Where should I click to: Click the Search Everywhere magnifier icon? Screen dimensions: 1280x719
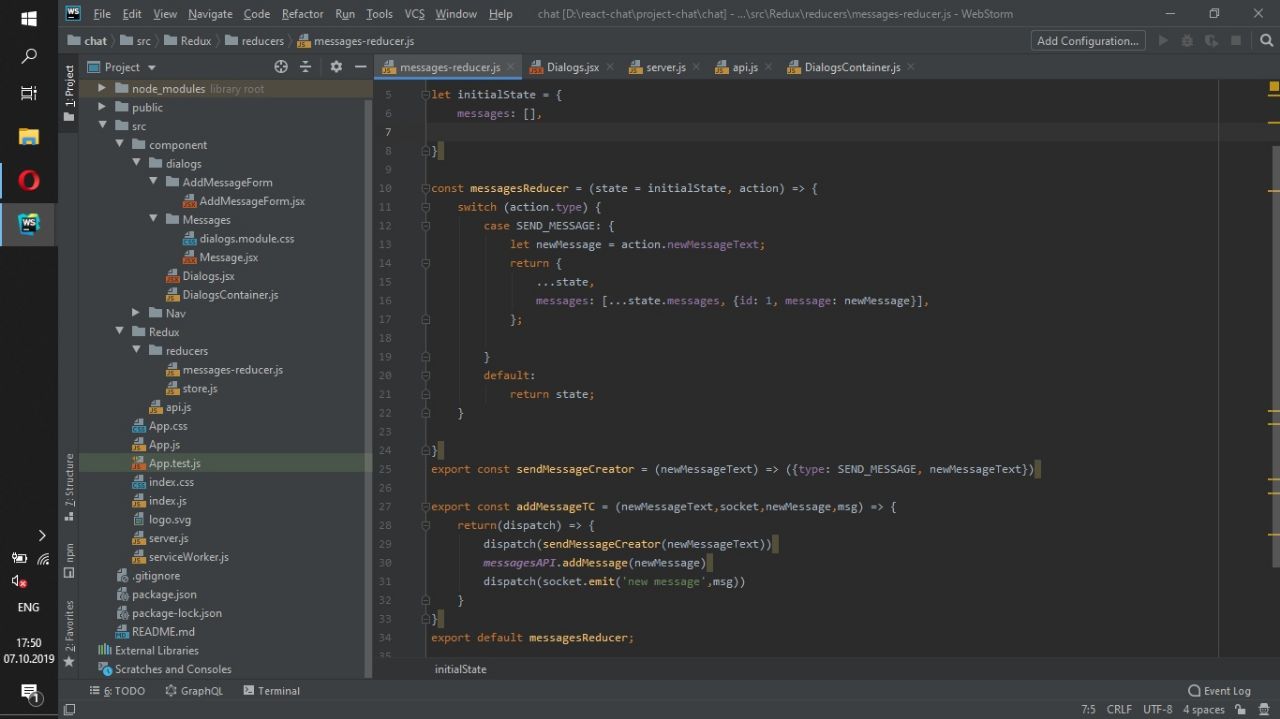coord(1266,41)
